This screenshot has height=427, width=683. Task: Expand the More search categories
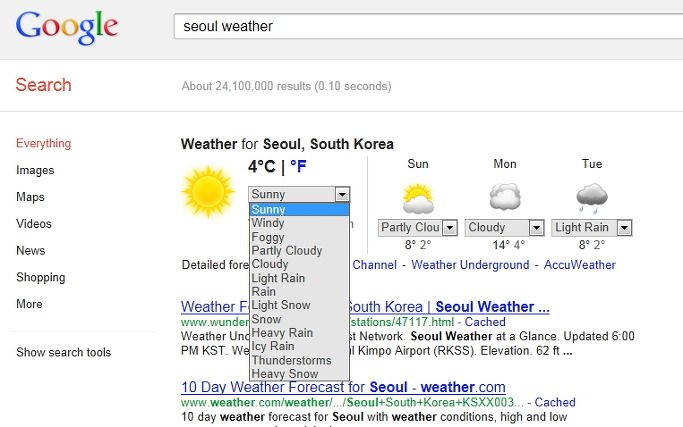coord(29,304)
